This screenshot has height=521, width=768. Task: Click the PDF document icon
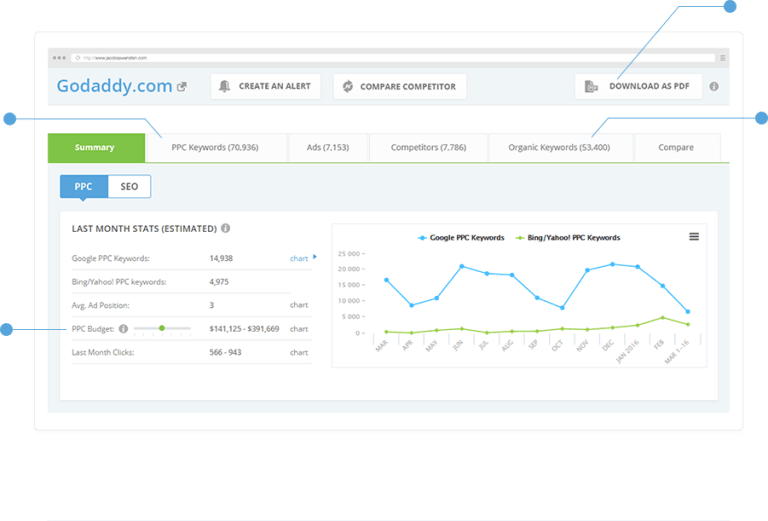(x=591, y=87)
